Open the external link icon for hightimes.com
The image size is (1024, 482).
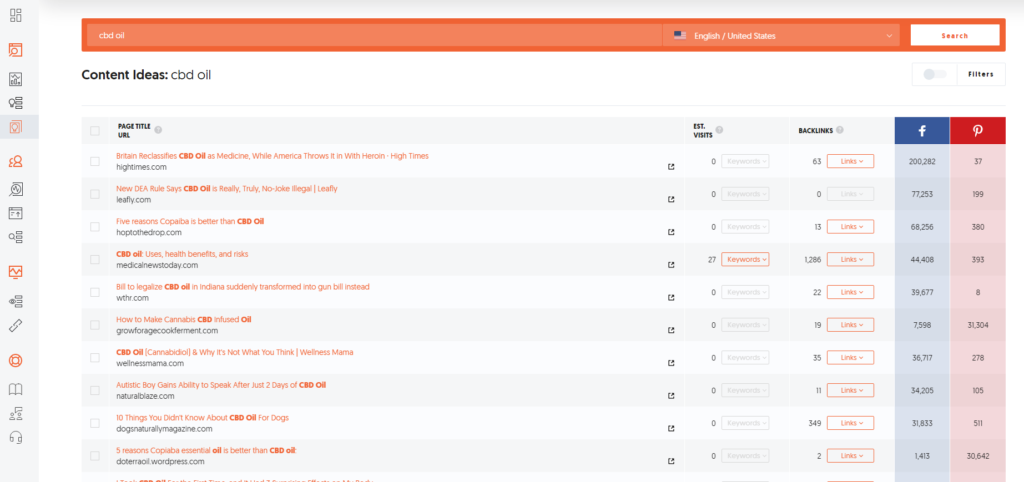pyautogui.click(x=671, y=167)
